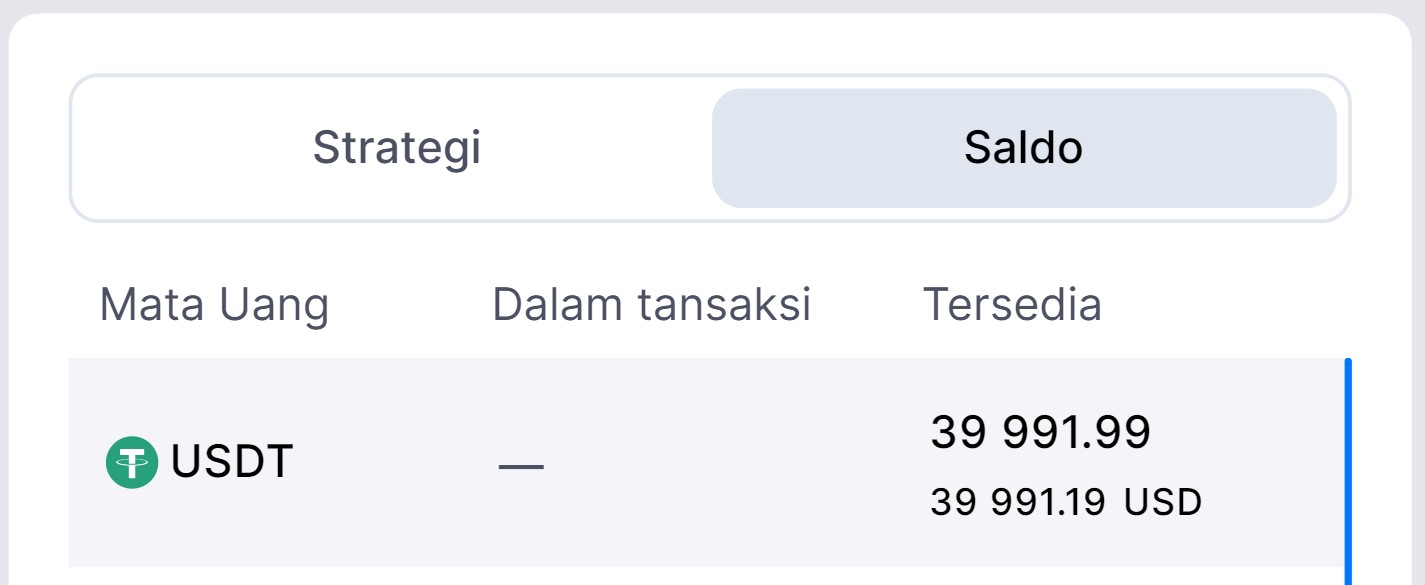
Task: Click the white area below the USDT row
Action: pos(700,576)
